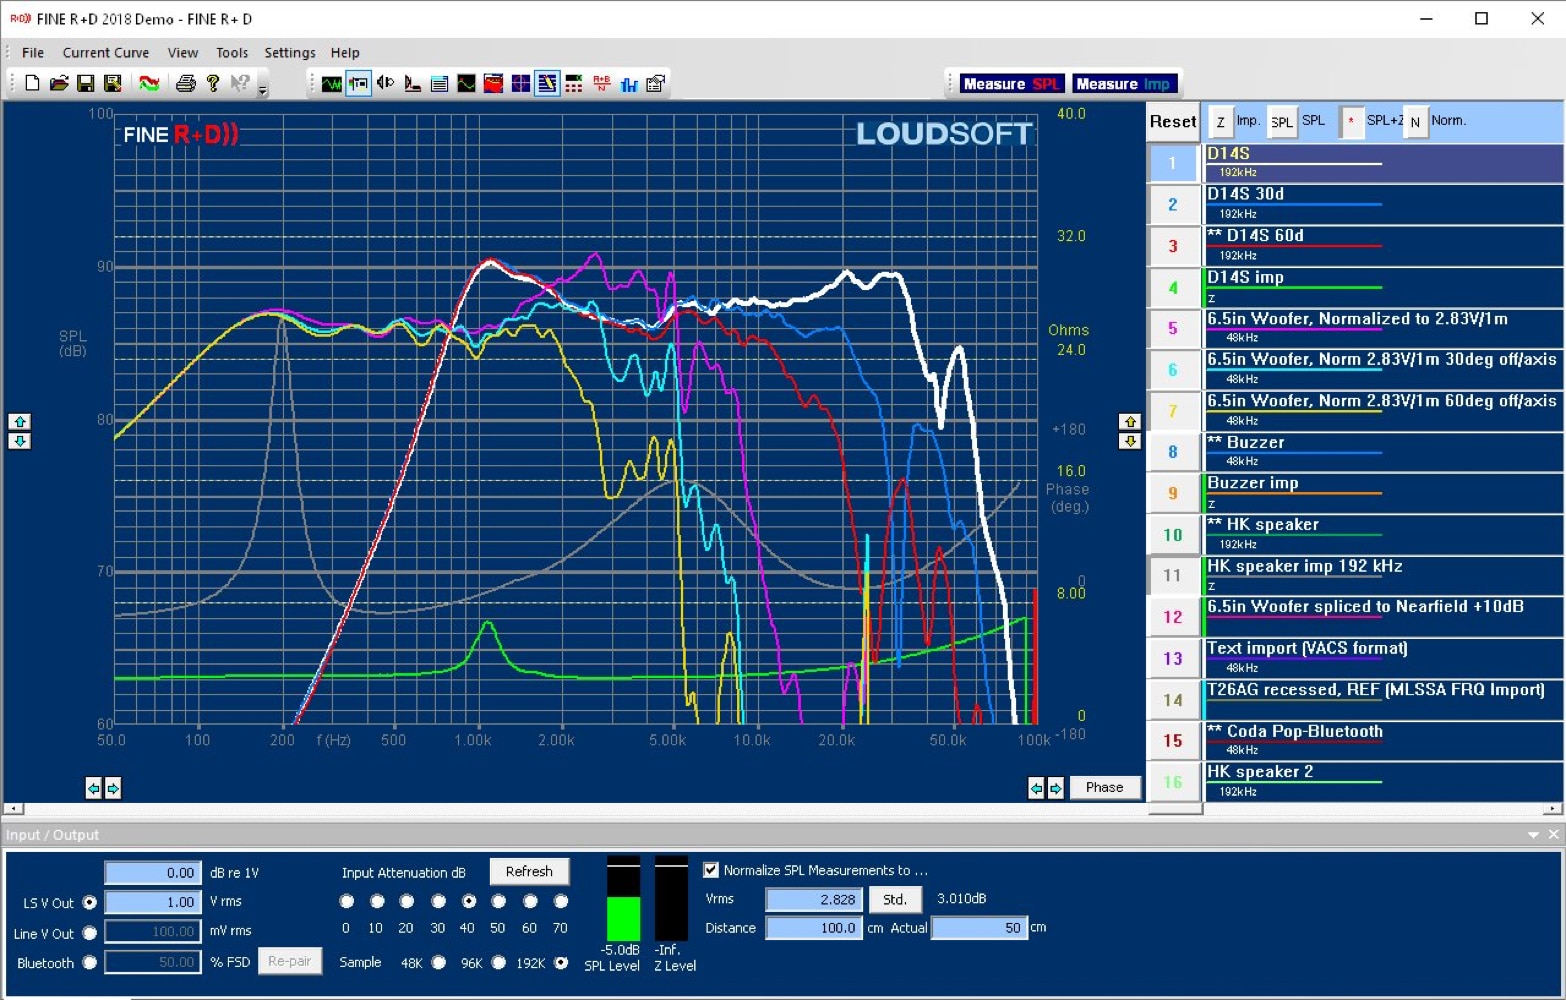Click the Print icon in the toolbar
The height and width of the screenshot is (1000, 1566).
tap(185, 83)
